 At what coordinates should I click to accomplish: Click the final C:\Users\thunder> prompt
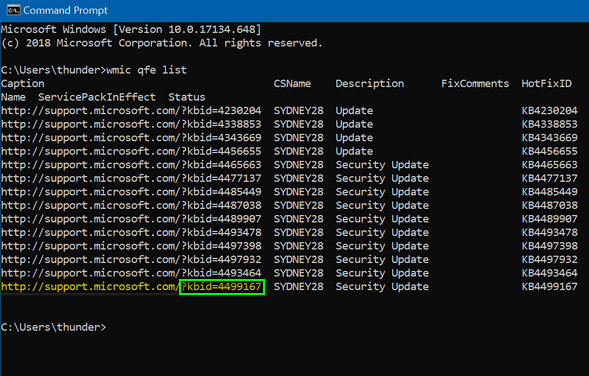[53, 327]
